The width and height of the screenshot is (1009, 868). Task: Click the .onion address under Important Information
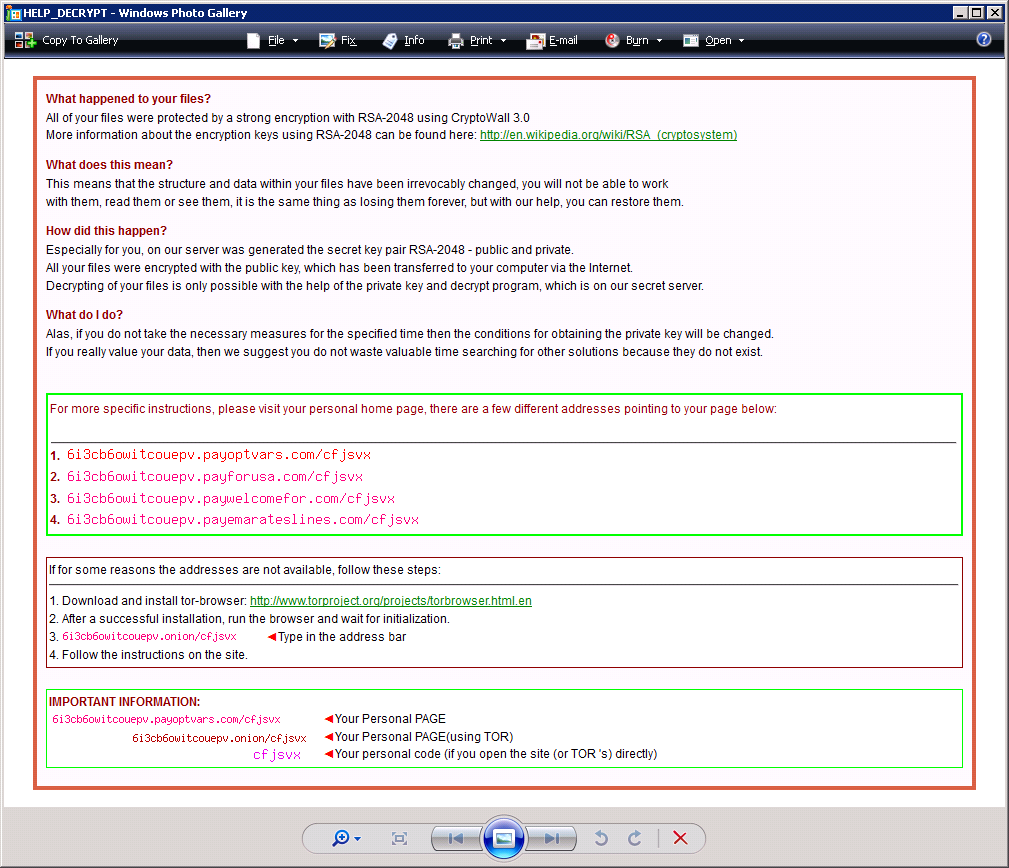pos(219,738)
